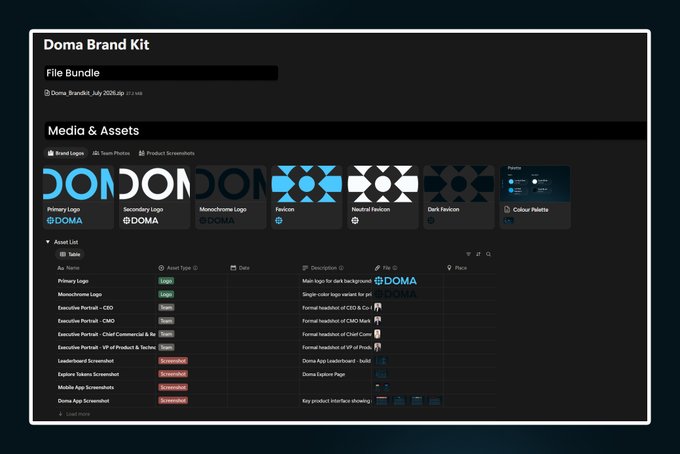This screenshot has height=454, width=680.
Task: Click the File Bundle heading
Action: (73, 73)
